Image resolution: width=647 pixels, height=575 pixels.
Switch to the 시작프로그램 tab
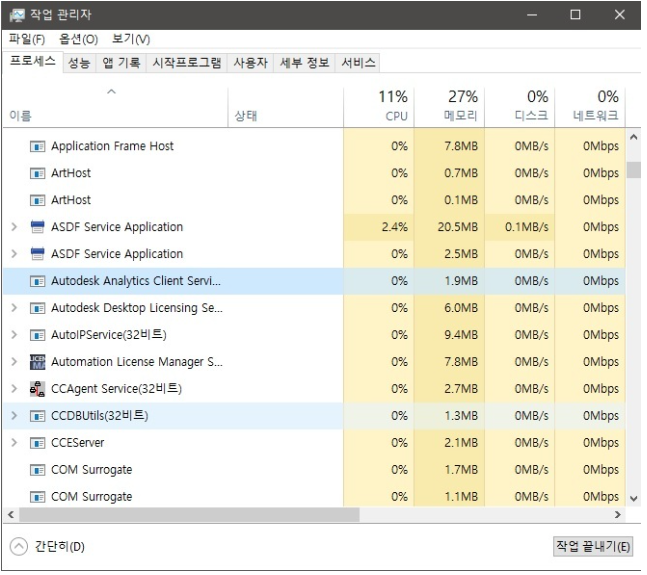187,63
